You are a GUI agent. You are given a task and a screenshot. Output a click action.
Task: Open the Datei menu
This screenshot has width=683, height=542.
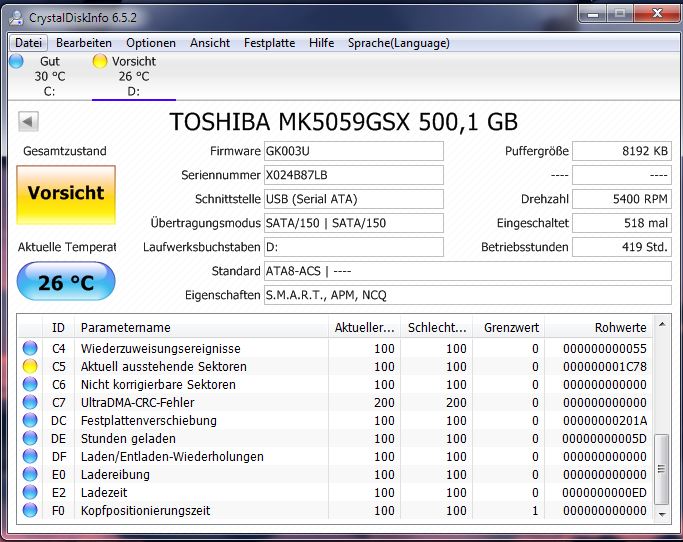pyautogui.click(x=28, y=43)
